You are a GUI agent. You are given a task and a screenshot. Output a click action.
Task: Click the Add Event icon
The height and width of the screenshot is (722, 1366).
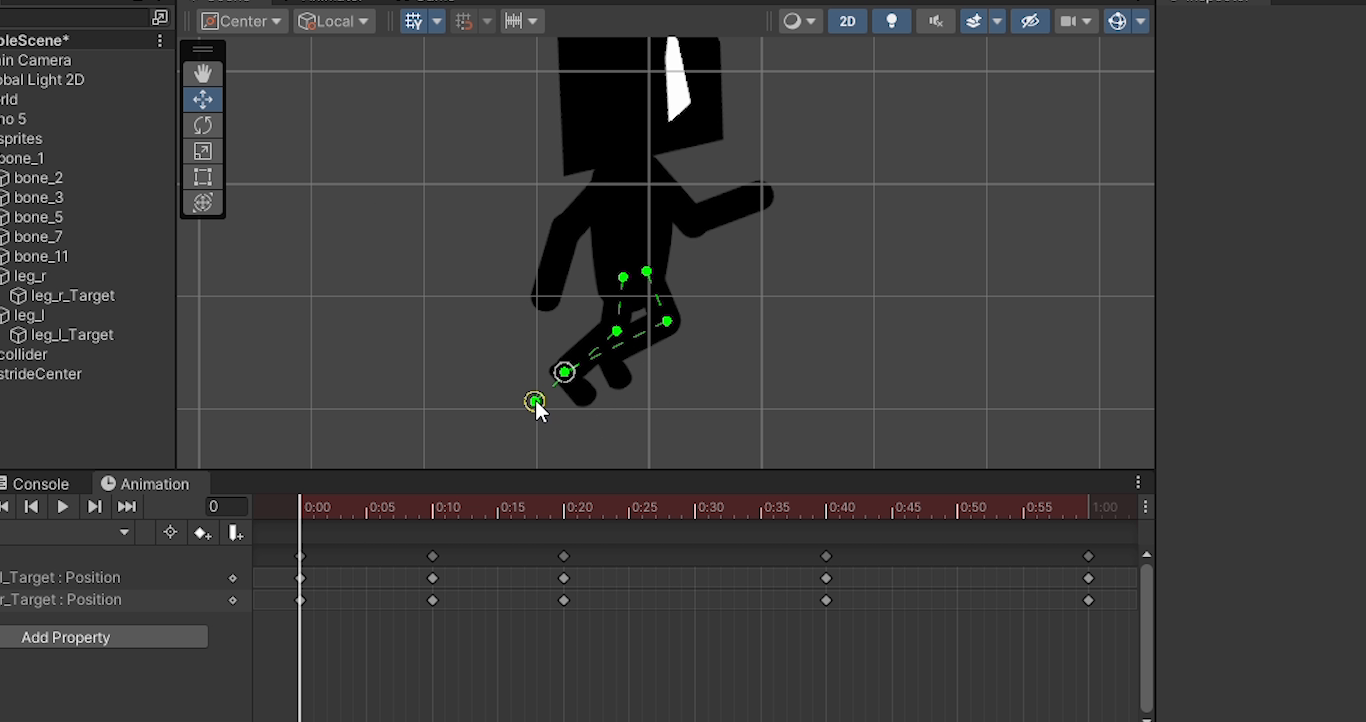pyautogui.click(x=235, y=533)
